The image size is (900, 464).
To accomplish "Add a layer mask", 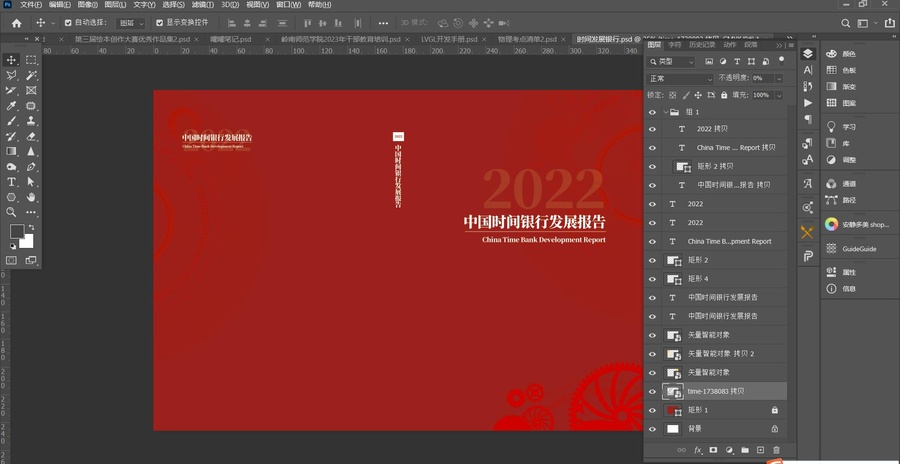I will pyautogui.click(x=713, y=450).
